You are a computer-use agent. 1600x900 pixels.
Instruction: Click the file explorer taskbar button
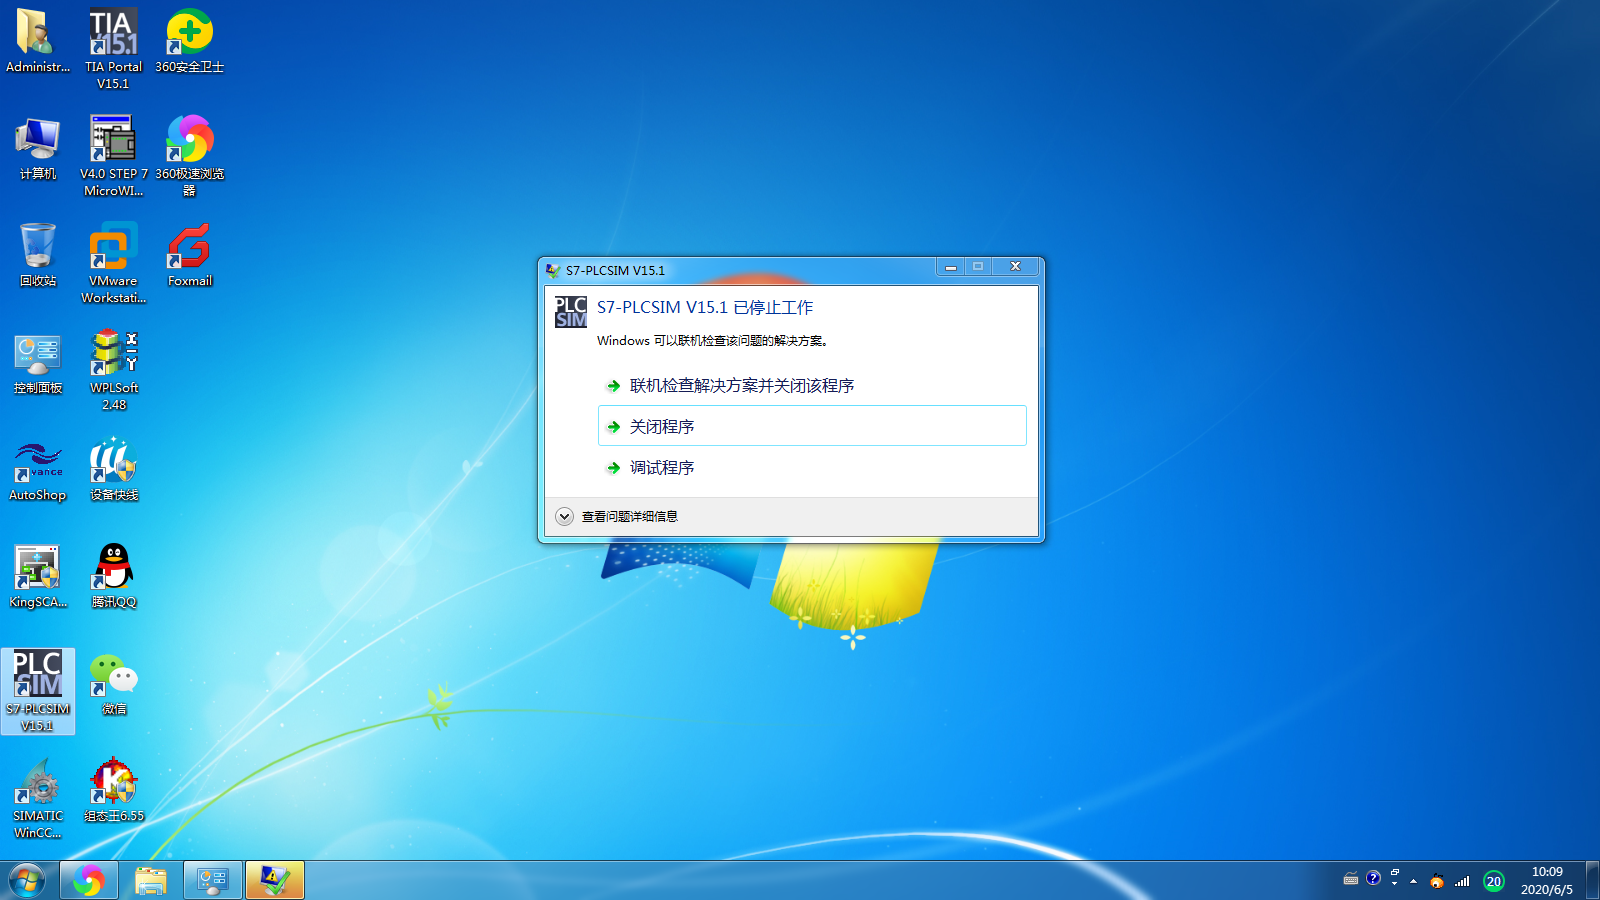click(x=151, y=881)
